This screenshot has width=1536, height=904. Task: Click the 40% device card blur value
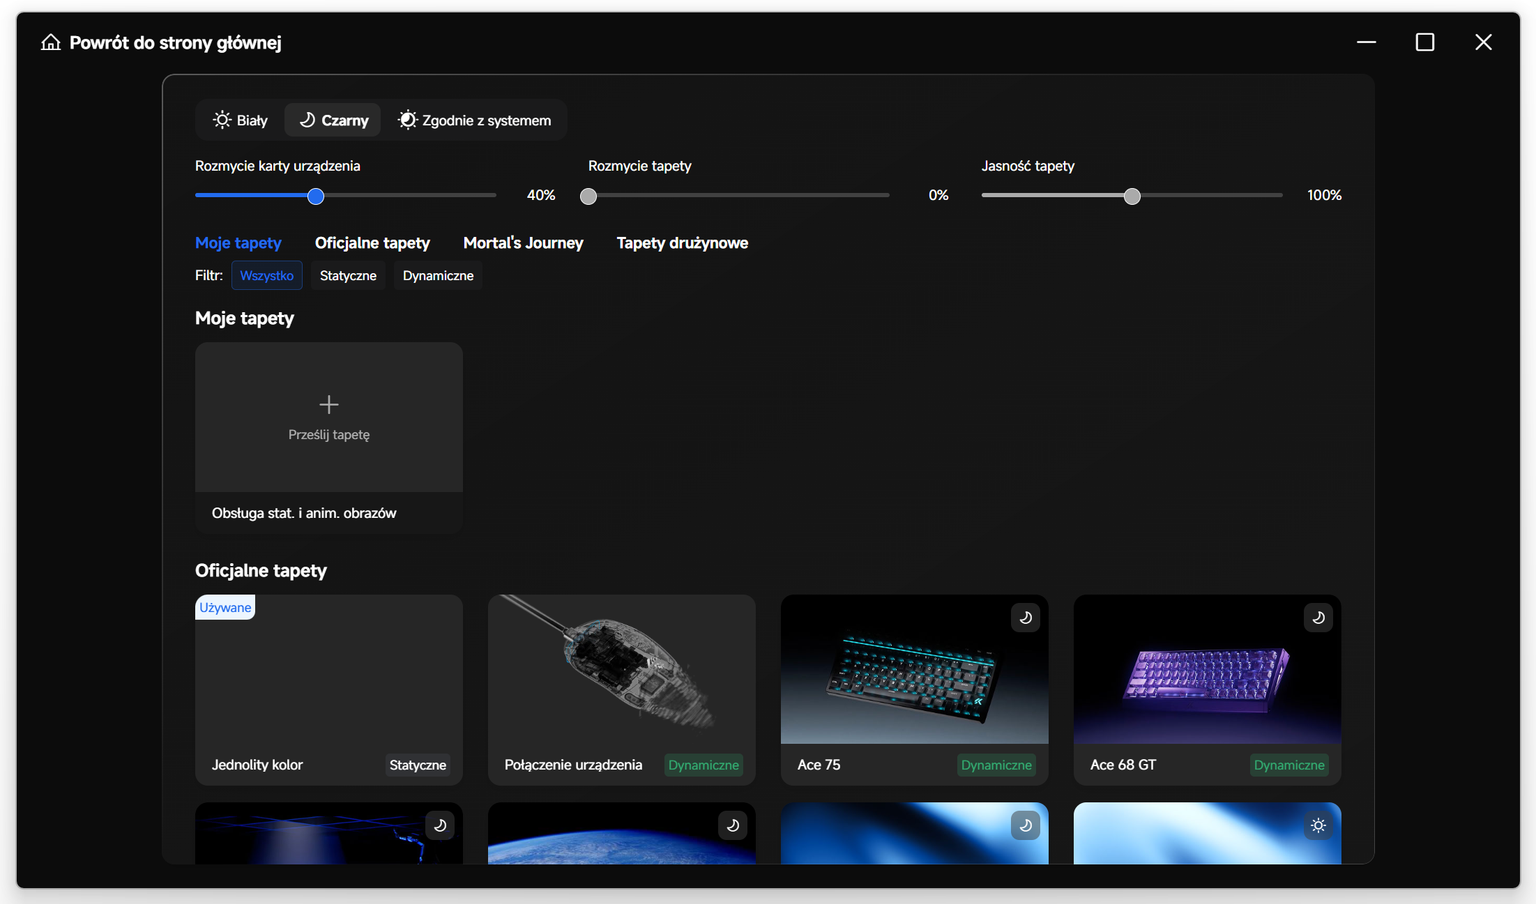541,195
